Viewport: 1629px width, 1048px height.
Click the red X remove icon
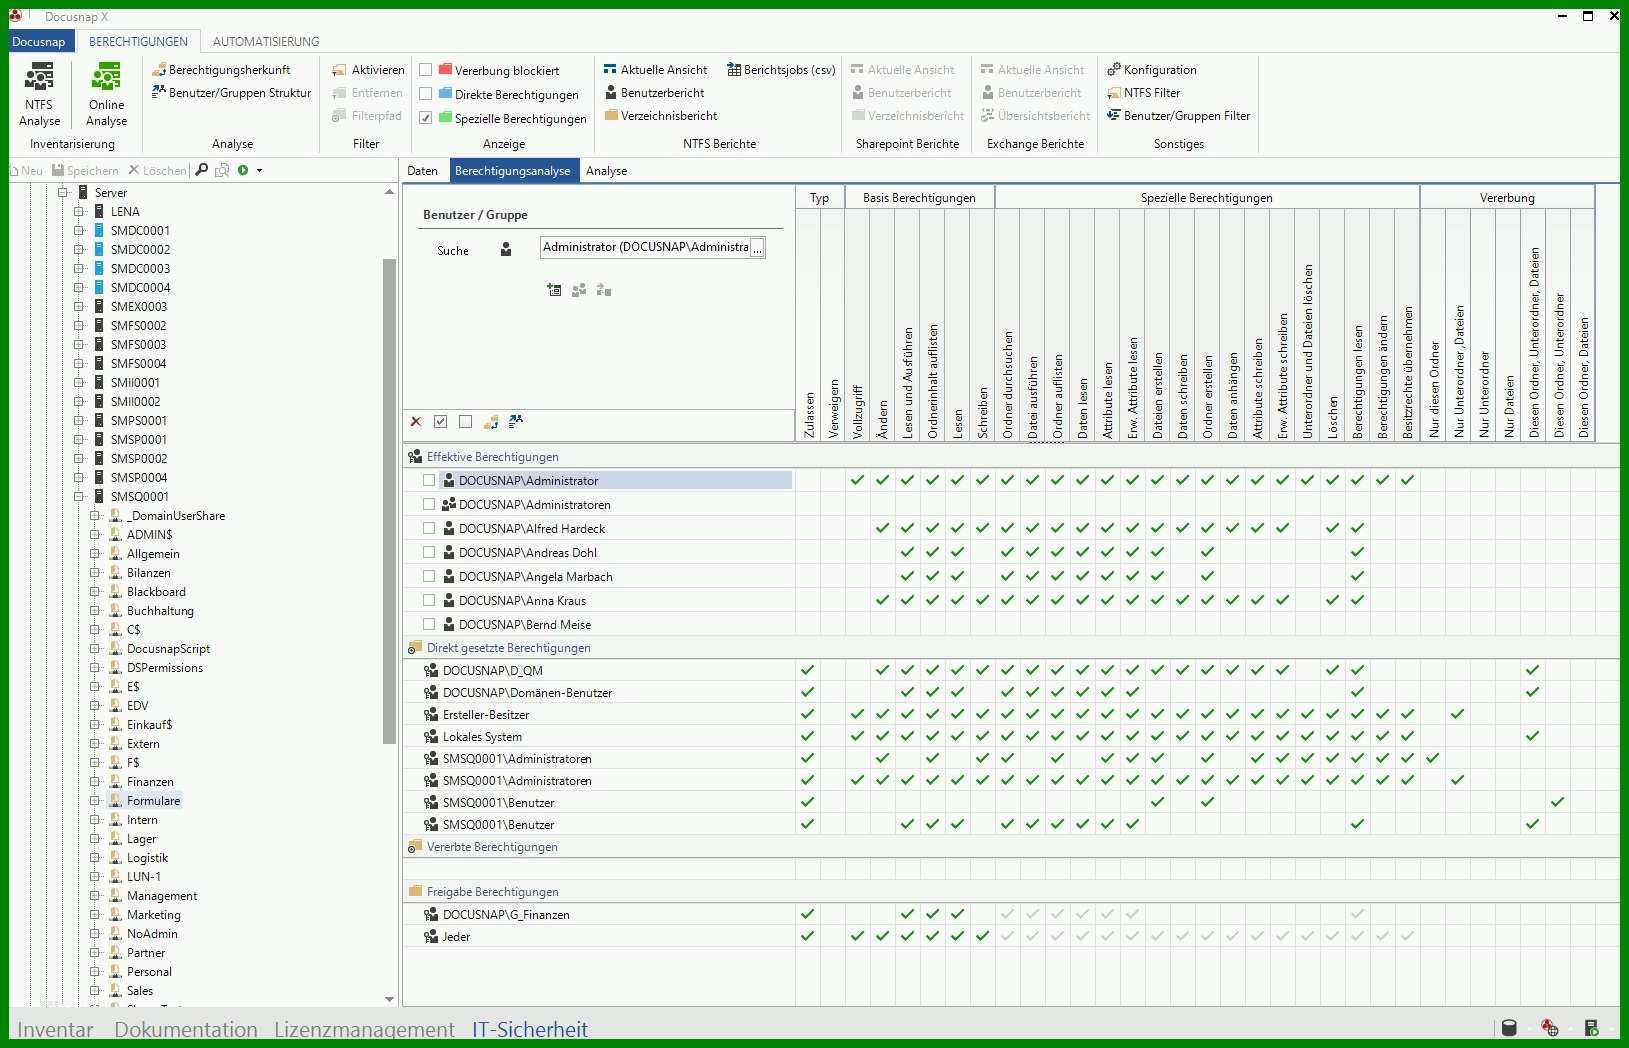[x=416, y=422]
